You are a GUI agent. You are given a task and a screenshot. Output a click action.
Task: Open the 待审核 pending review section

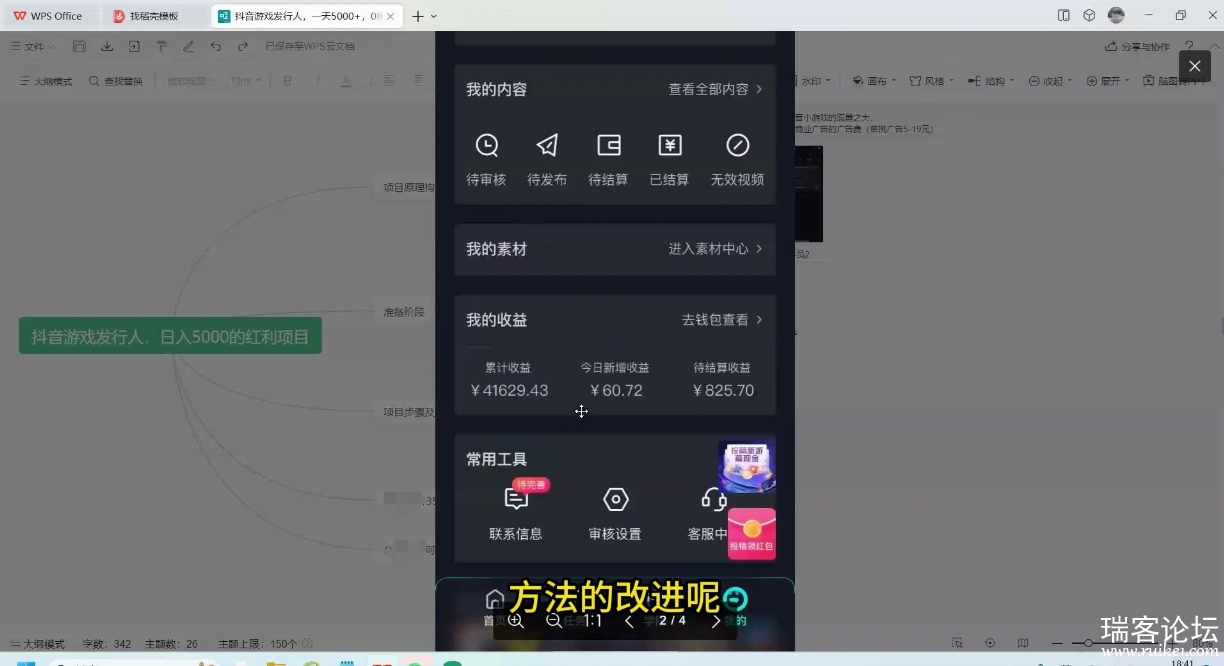[x=486, y=160]
